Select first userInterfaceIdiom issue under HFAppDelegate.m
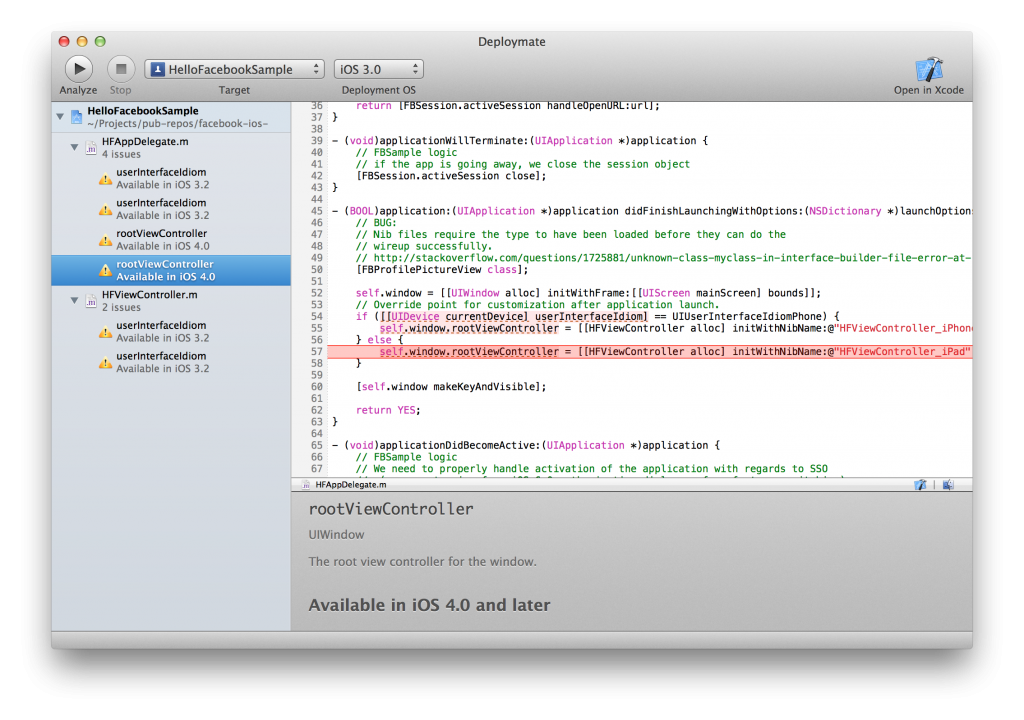This screenshot has height=720, width=1024. click(x=171, y=178)
